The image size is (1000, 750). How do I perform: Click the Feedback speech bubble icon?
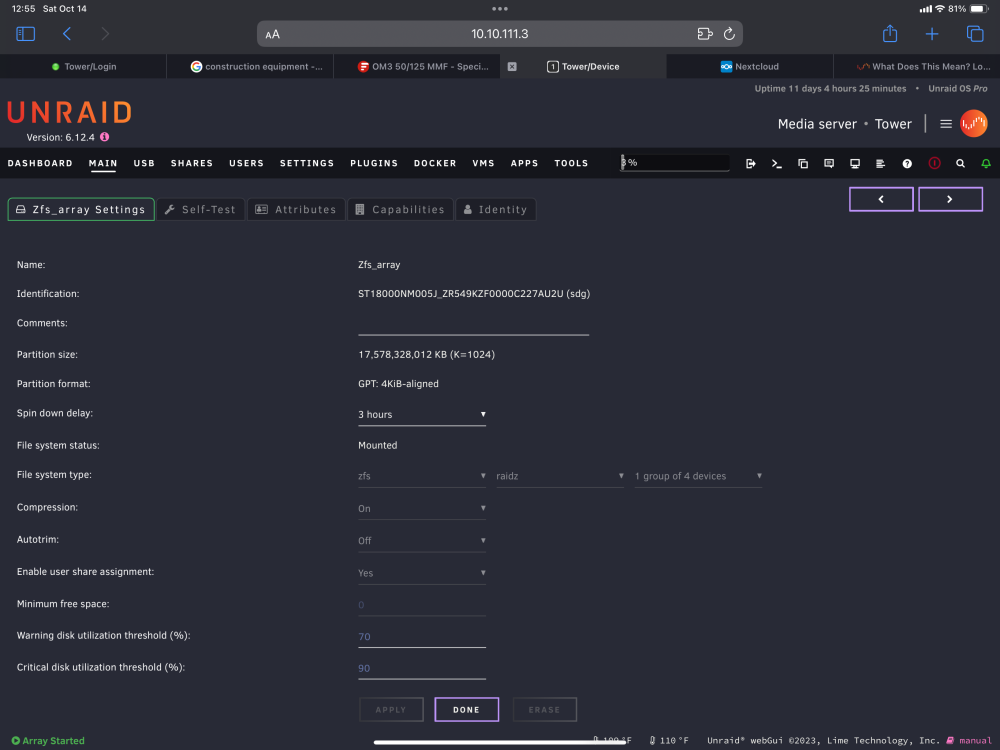829,164
